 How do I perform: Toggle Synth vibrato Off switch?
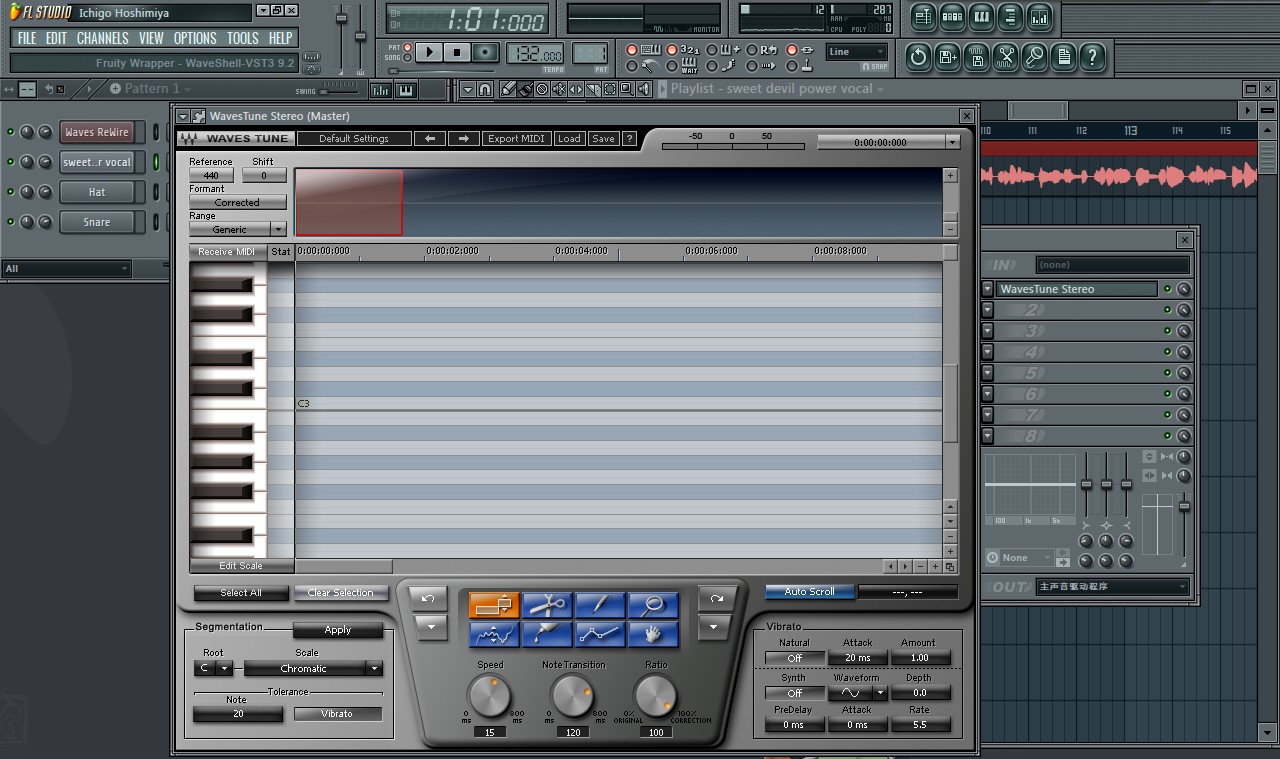[794, 692]
